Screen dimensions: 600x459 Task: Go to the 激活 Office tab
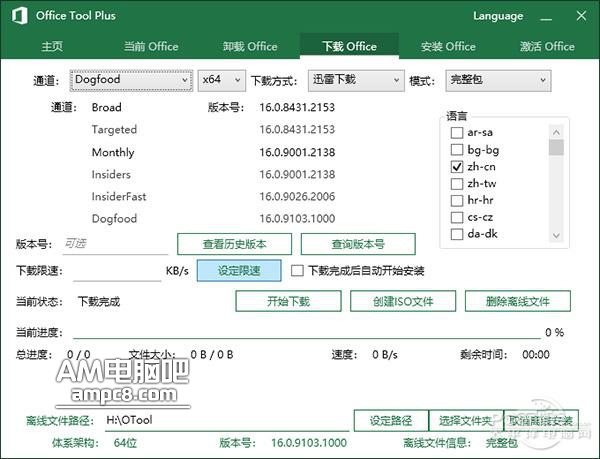point(547,46)
